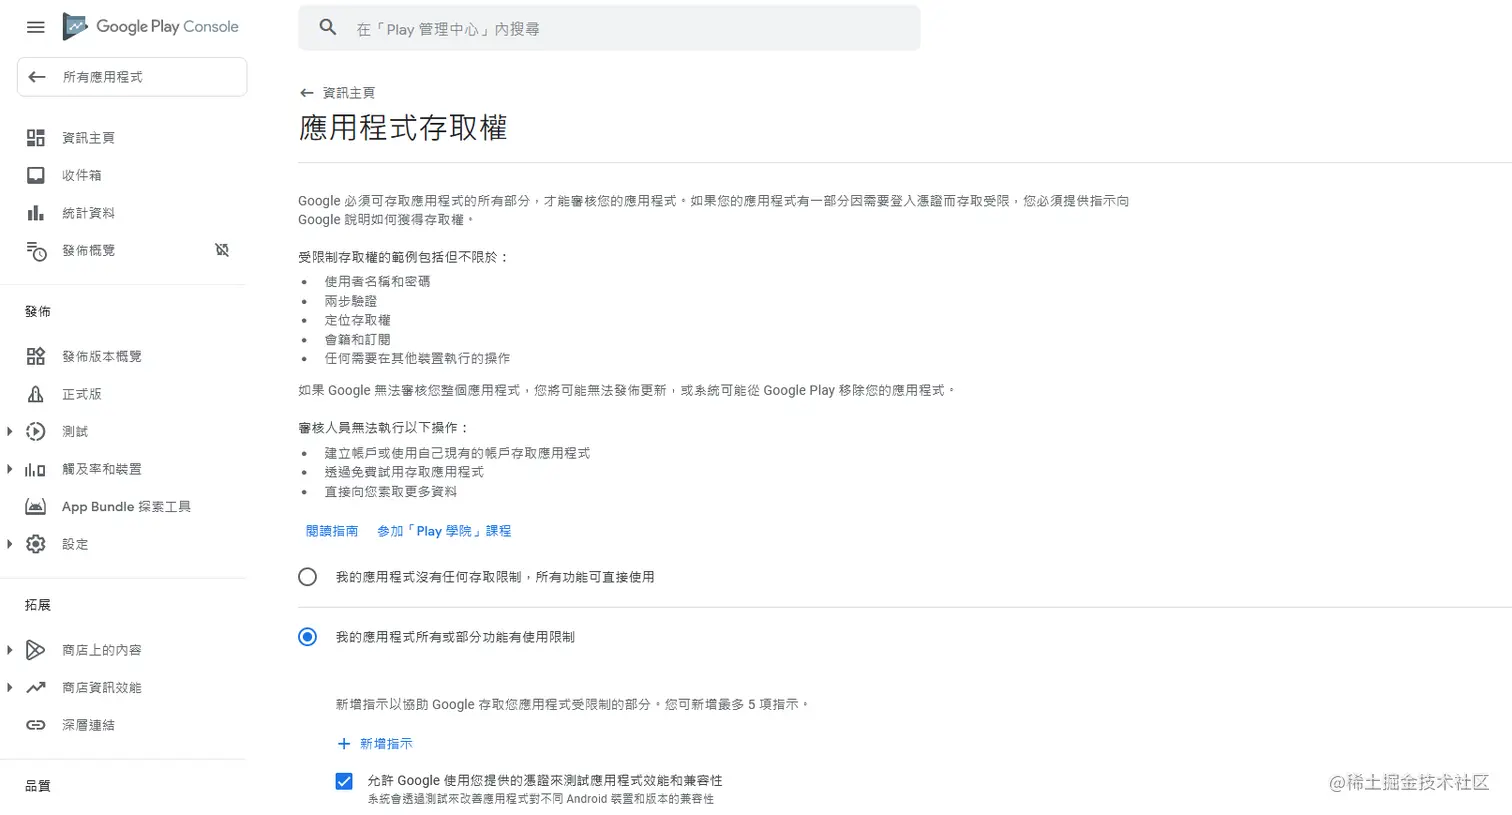Click the 任何需要在其他裝置執行的操作 bullet text

coord(417,358)
